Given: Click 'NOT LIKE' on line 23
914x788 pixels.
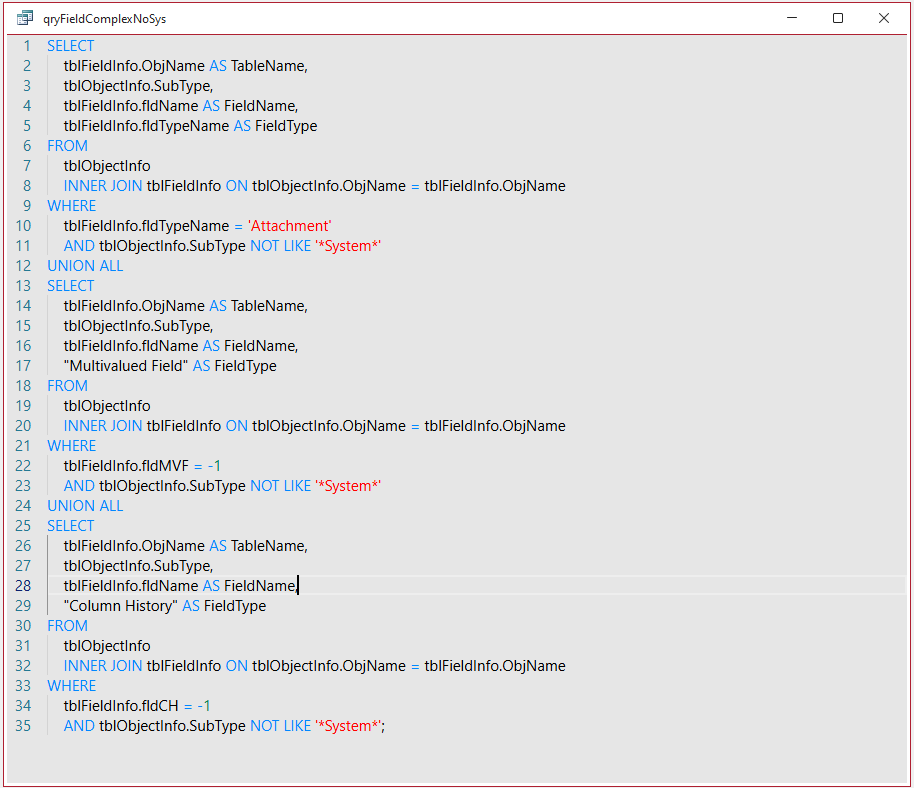Looking at the screenshot, I should [281, 486].
